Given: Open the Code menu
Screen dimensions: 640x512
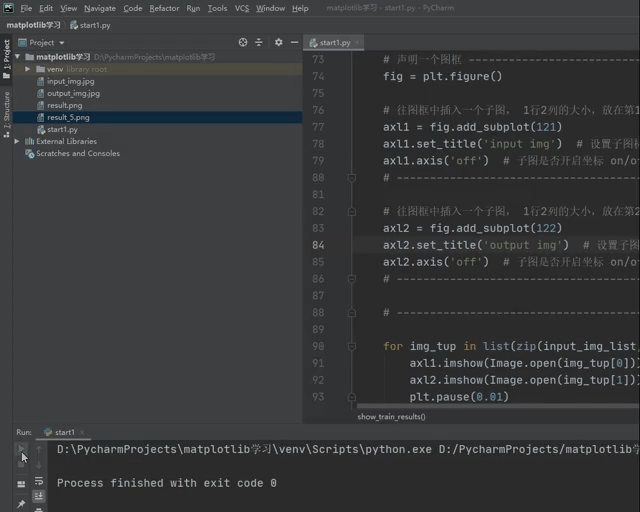Looking at the screenshot, I should (x=133, y=8).
